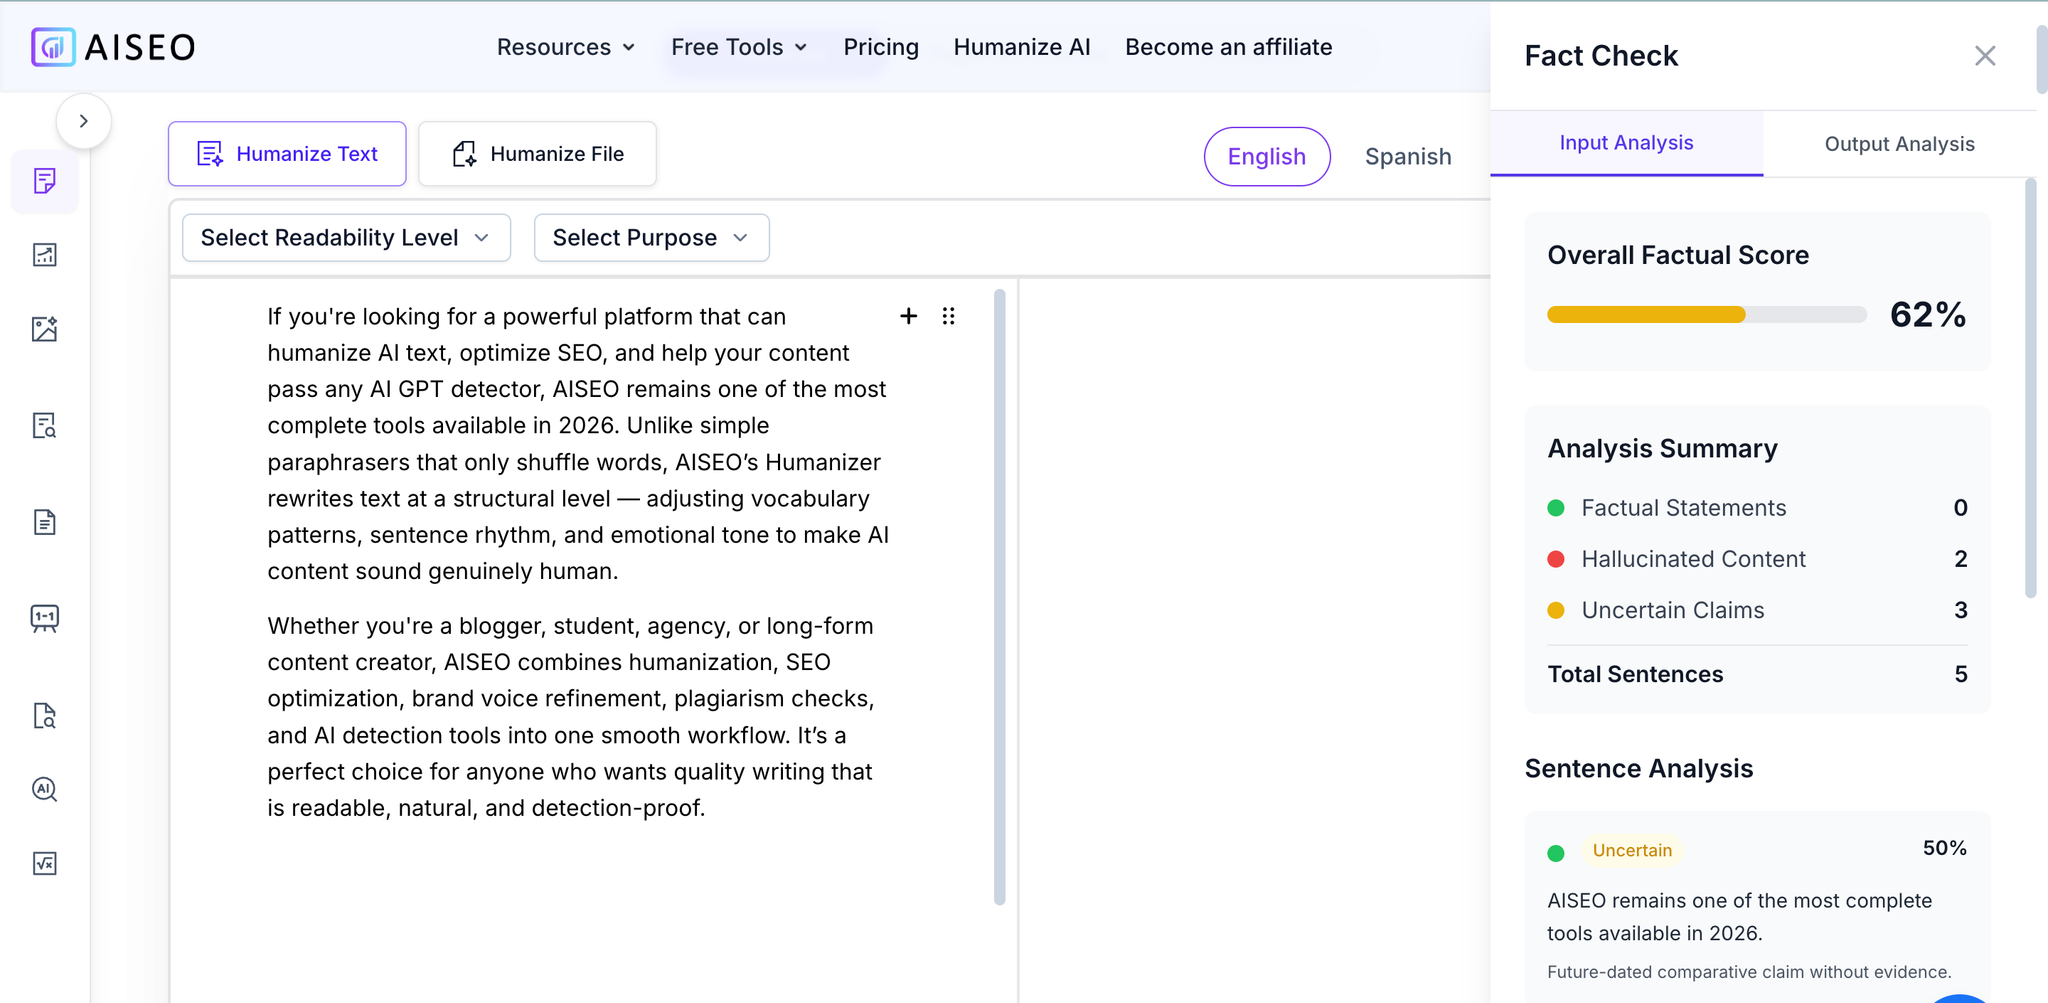Click the Overall Factual Score progress bar
Screen dimensions: 2048x1003
[1706, 315]
